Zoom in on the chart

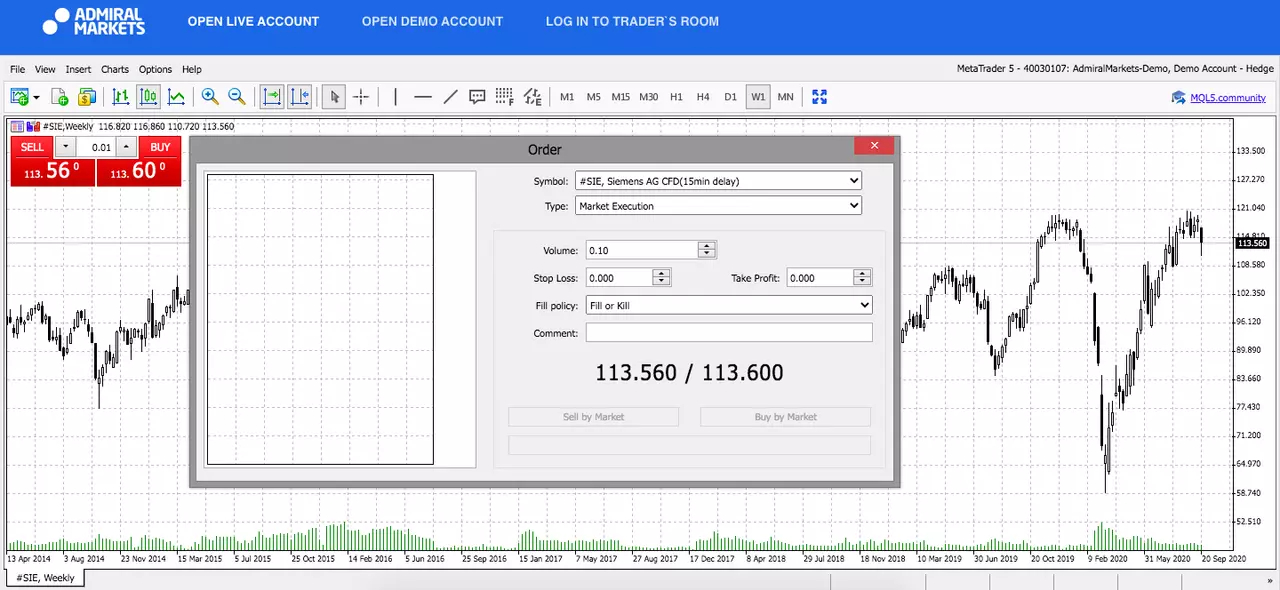(210, 97)
